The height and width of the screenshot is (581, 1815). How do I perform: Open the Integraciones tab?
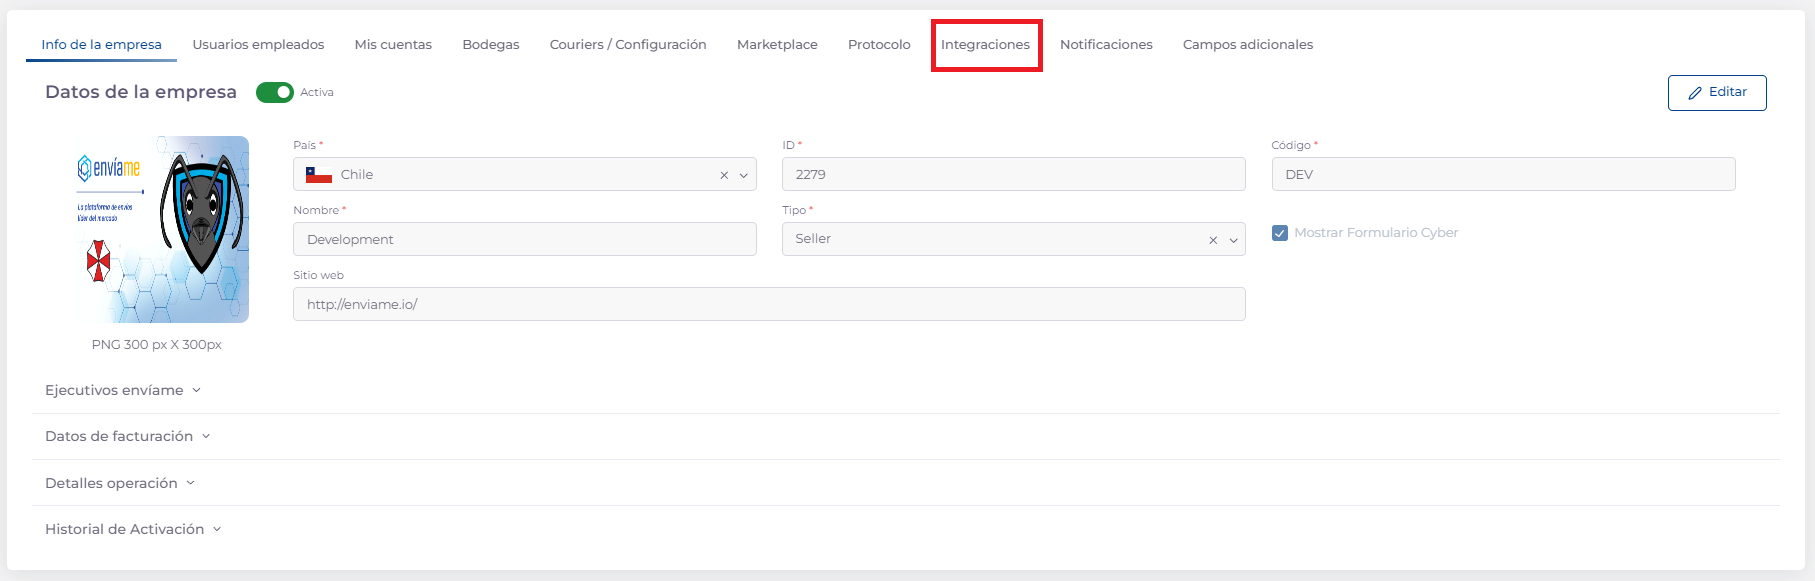(985, 45)
